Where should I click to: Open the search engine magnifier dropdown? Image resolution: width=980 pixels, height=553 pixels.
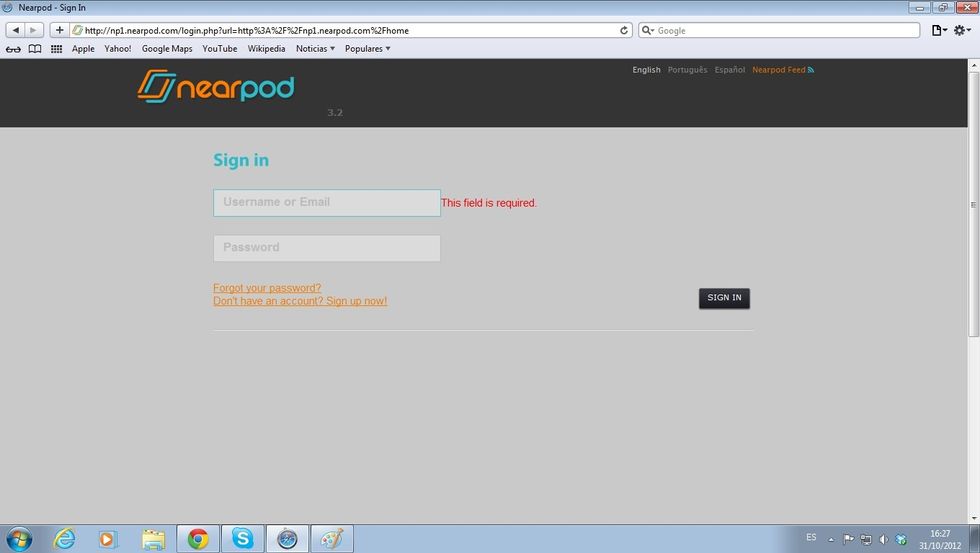pyautogui.click(x=648, y=30)
